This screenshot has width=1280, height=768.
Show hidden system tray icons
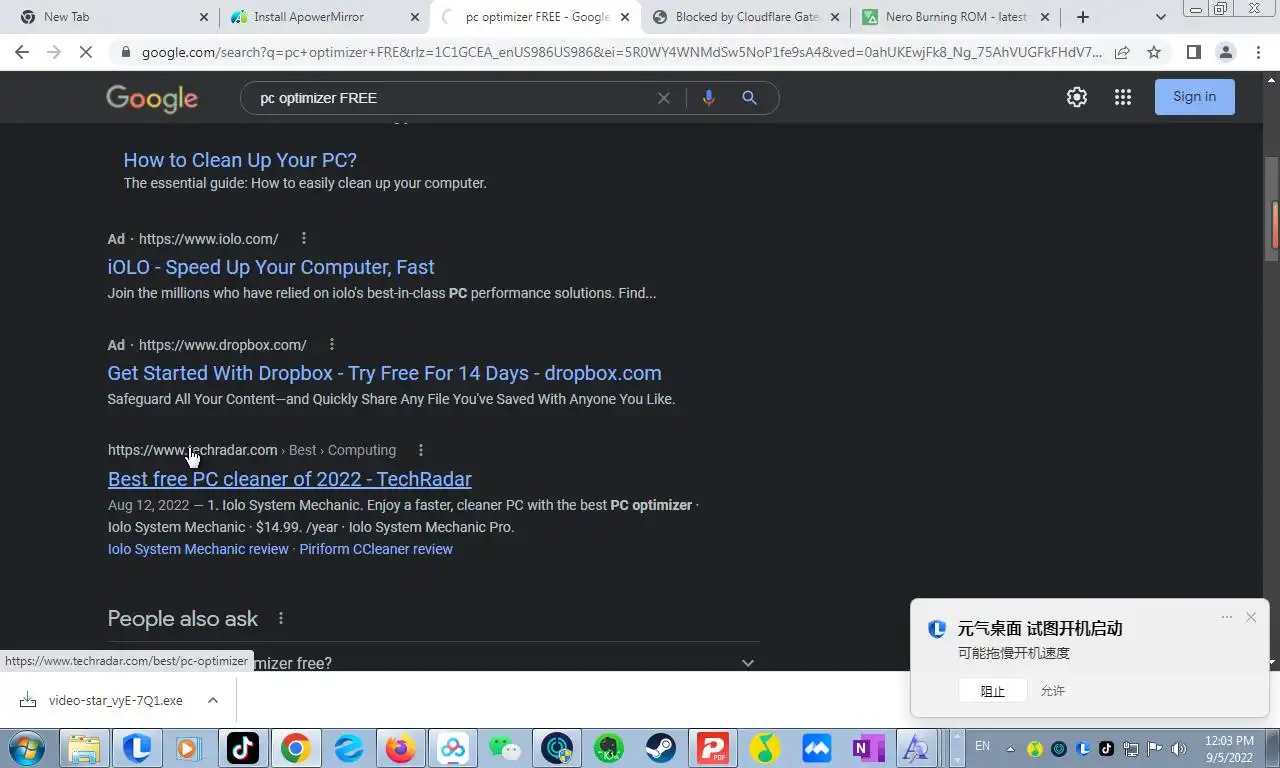click(1009, 748)
